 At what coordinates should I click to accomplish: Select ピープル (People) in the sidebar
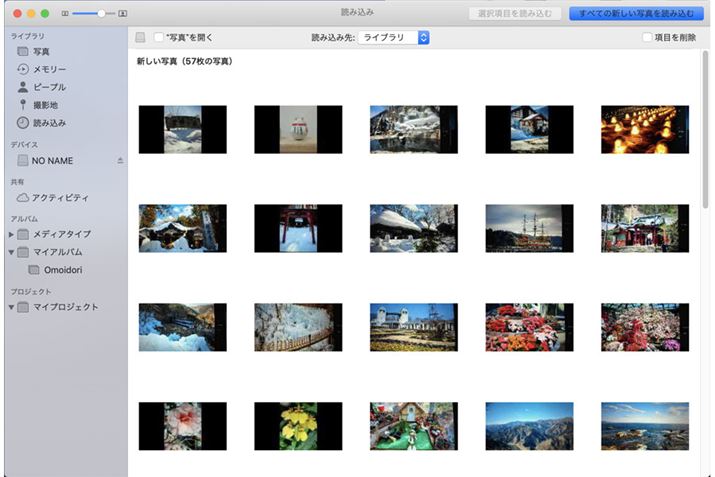(48, 87)
